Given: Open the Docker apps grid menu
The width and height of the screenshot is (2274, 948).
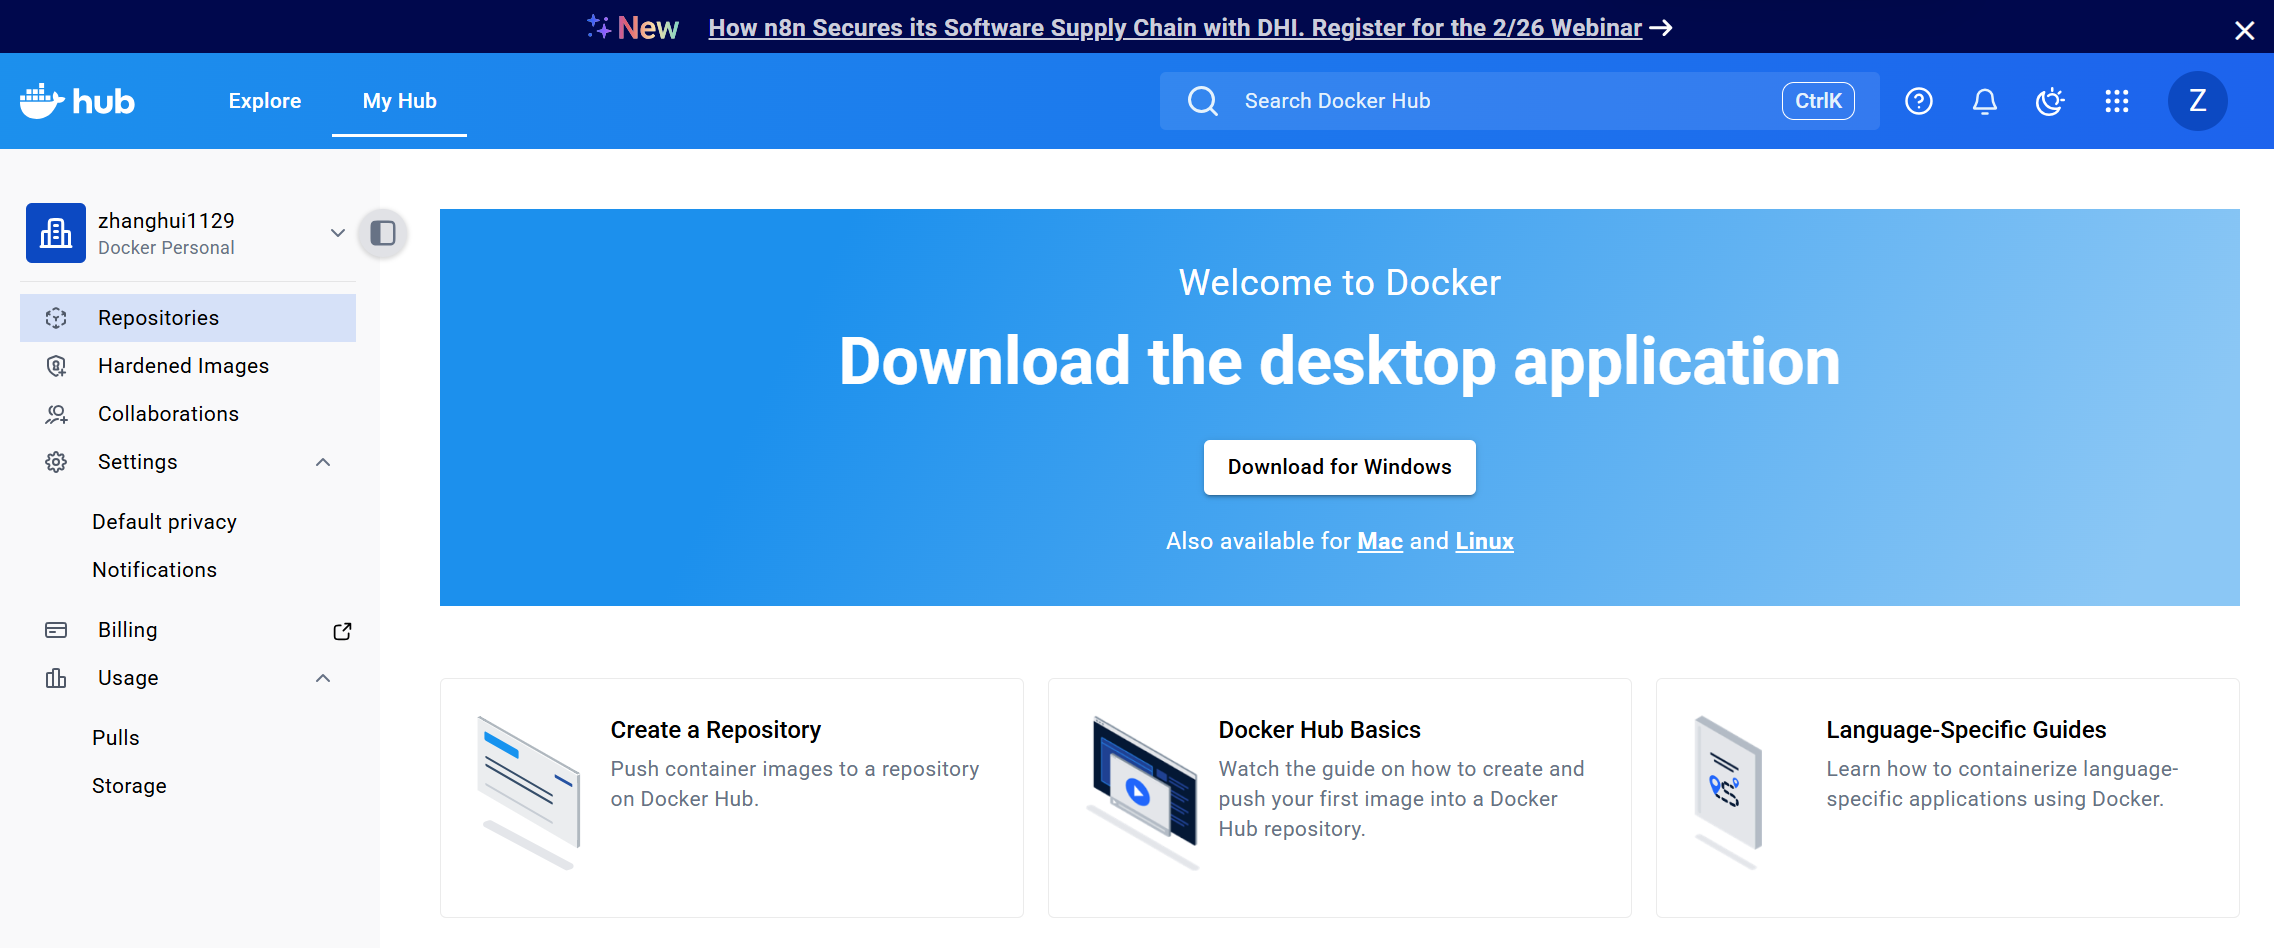Looking at the screenshot, I should pyautogui.click(x=2116, y=101).
